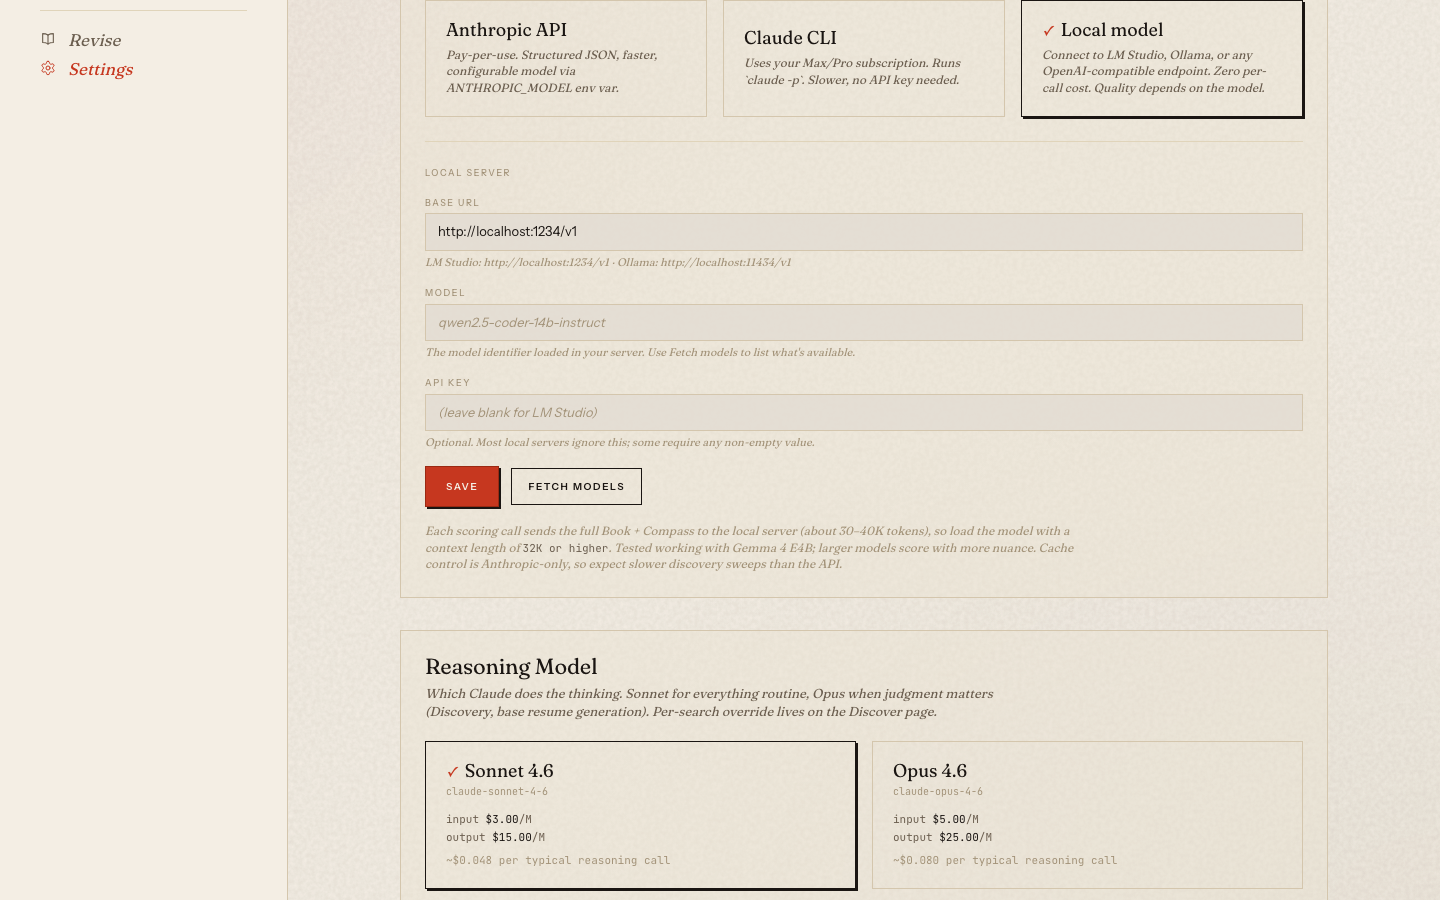Click the Opus 'input $5.00/M' price
The width and height of the screenshot is (1440, 900).
point(936,820)
